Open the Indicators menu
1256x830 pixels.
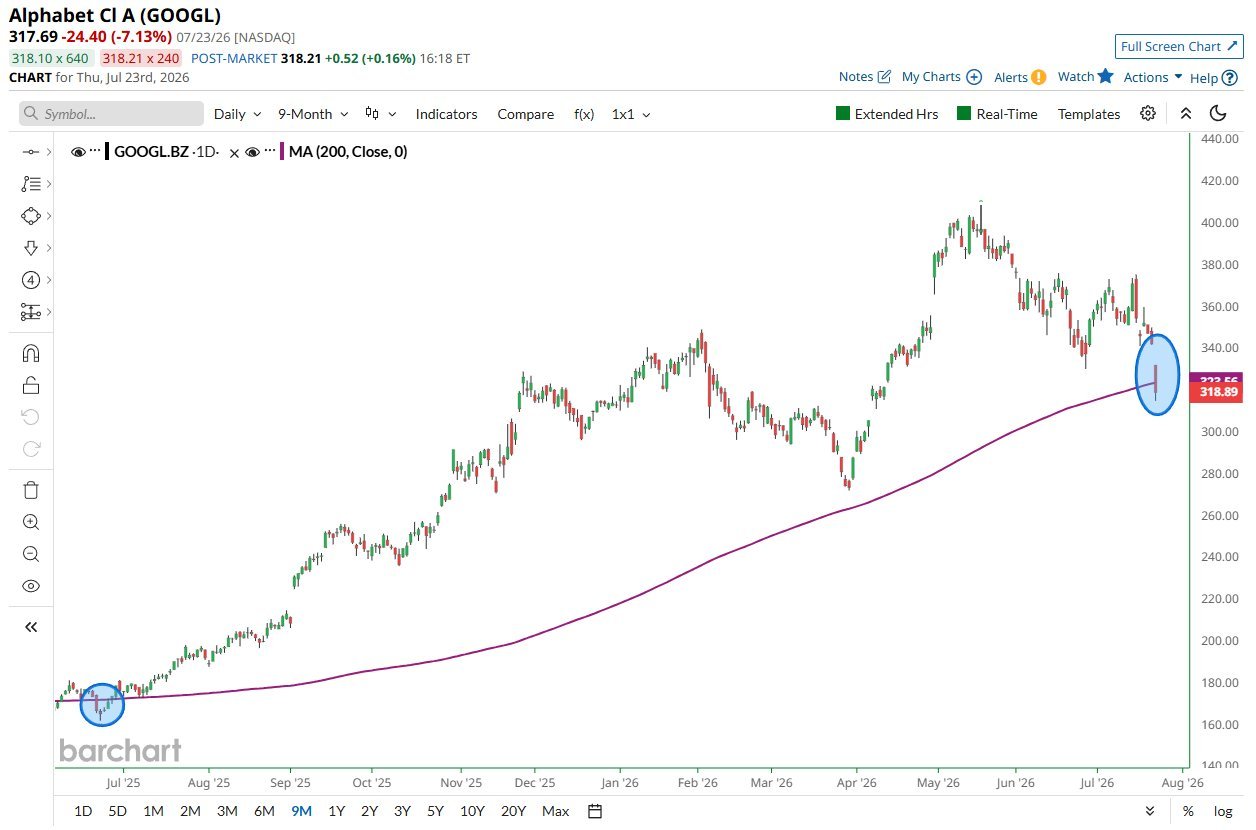[x=446, y=114]
